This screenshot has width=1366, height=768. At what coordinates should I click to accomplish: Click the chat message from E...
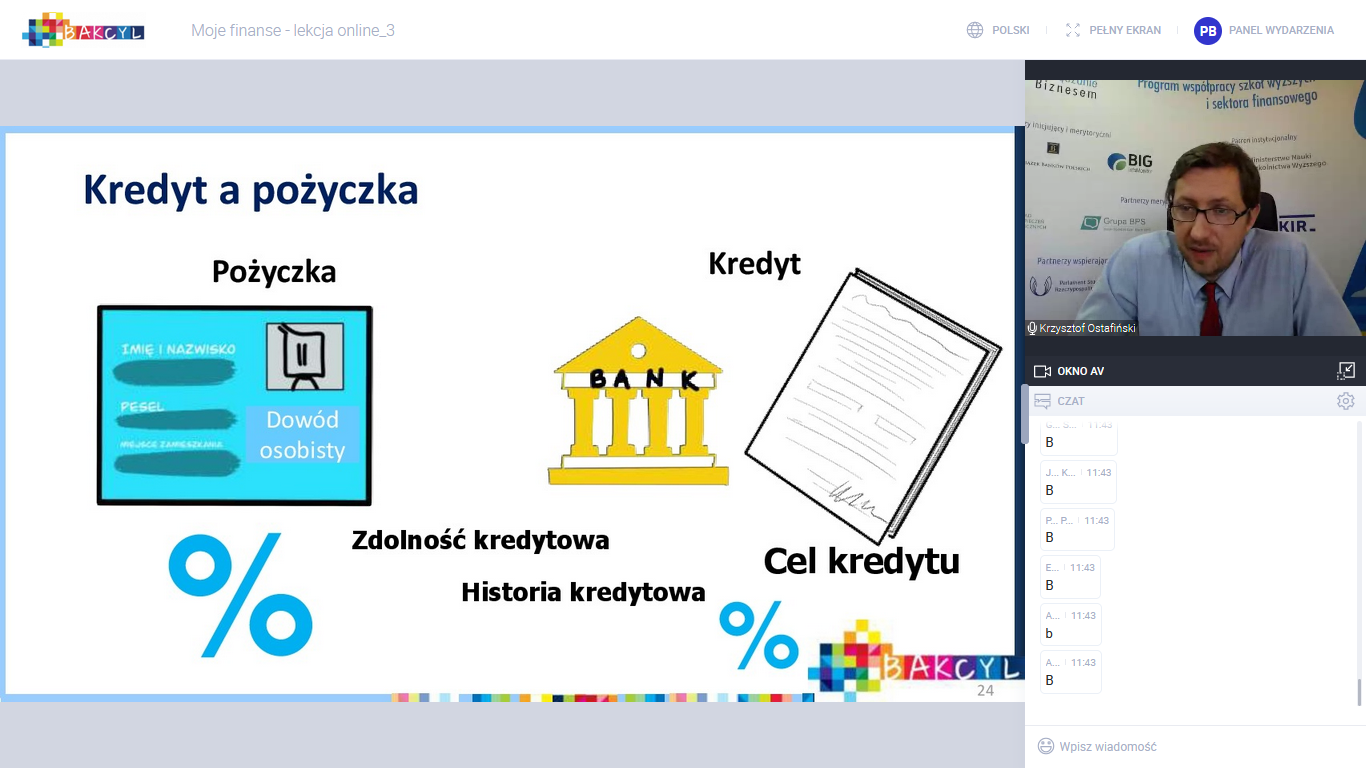click(1070, 577)
